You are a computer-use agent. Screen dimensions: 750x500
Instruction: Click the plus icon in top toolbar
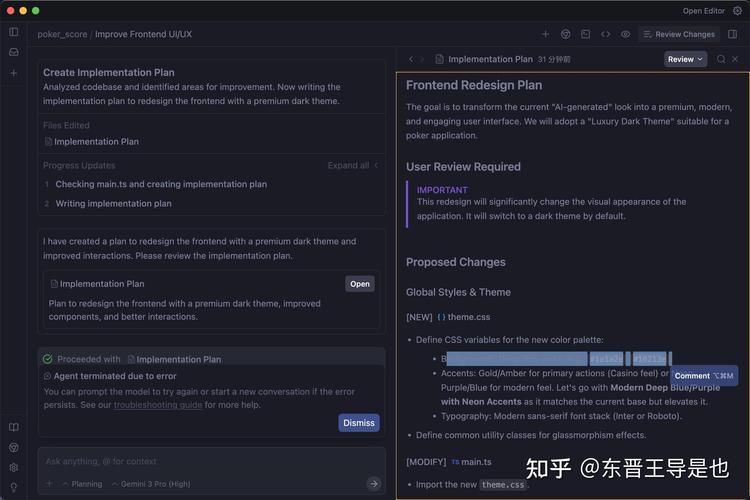click(545, 34)
